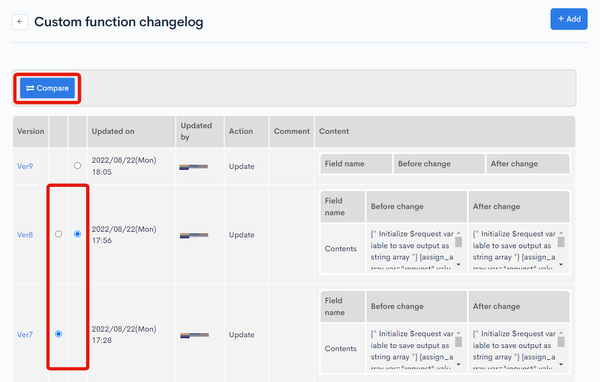Click Update action in the Ver7 row
The width and height of the screenshot is (600, 382).
coord(241,335)
